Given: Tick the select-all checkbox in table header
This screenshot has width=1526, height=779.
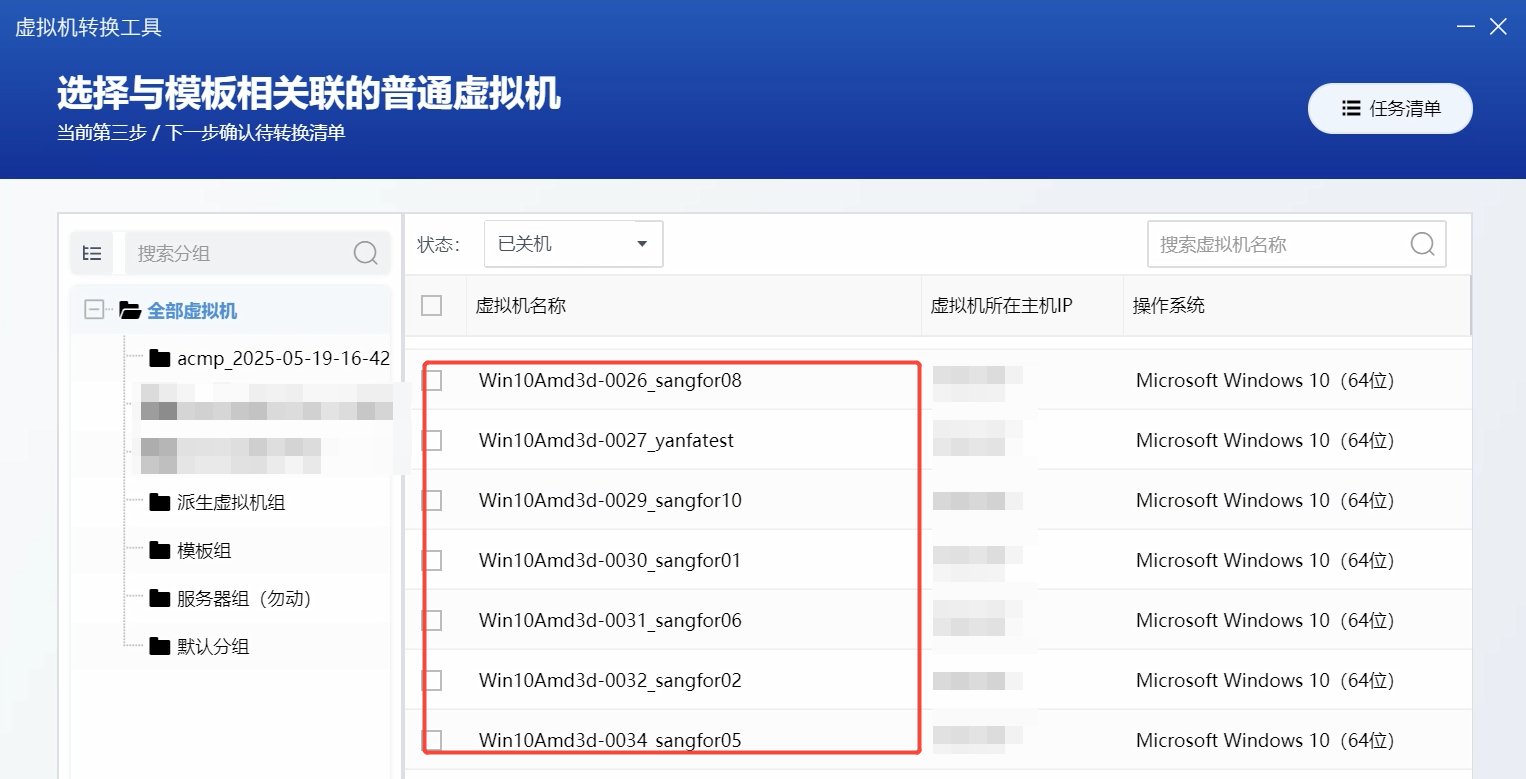Looking at the screenshot, I should 432,305.
